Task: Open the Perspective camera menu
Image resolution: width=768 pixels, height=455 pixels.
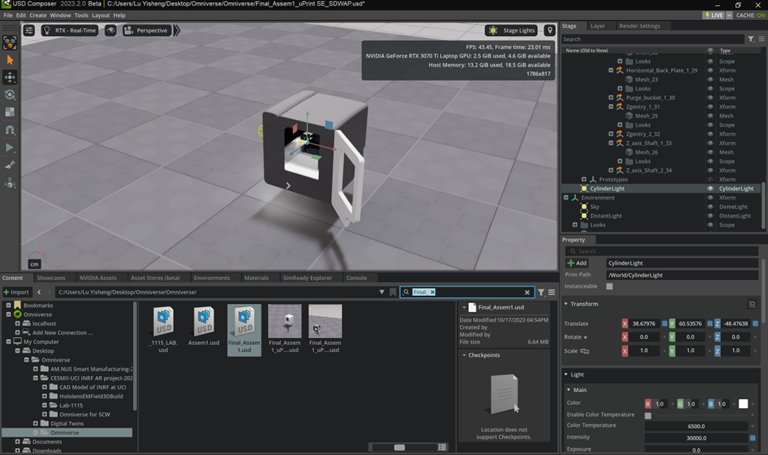Action: 146,30
